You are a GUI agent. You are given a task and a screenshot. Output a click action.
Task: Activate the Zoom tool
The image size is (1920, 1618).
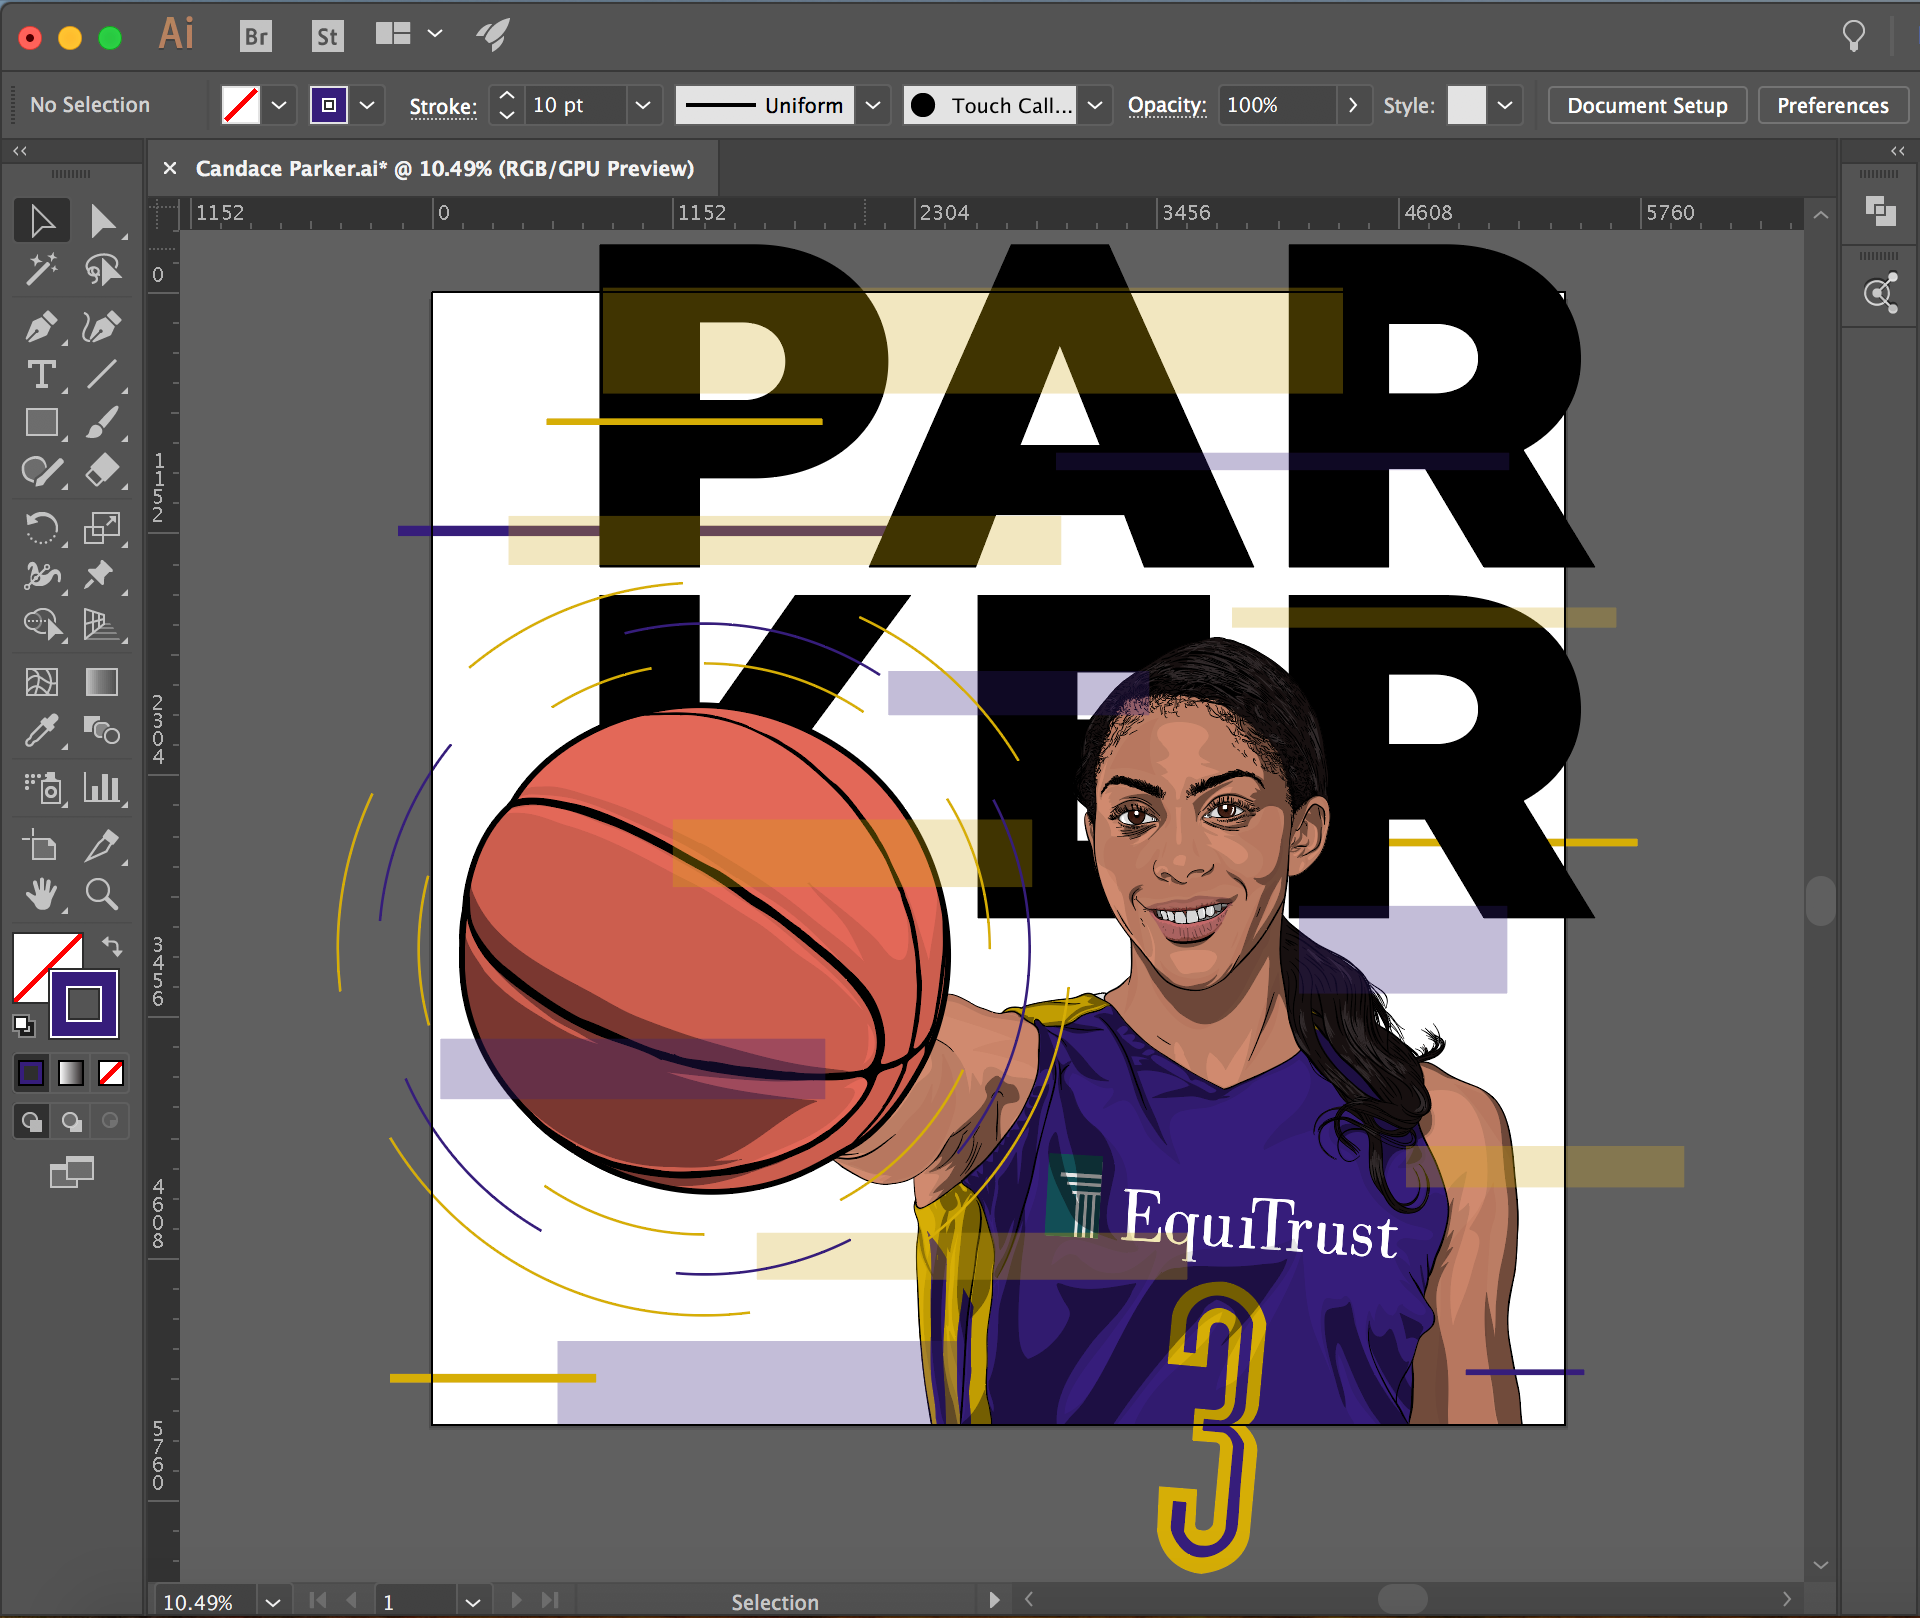tap(102, 894)
